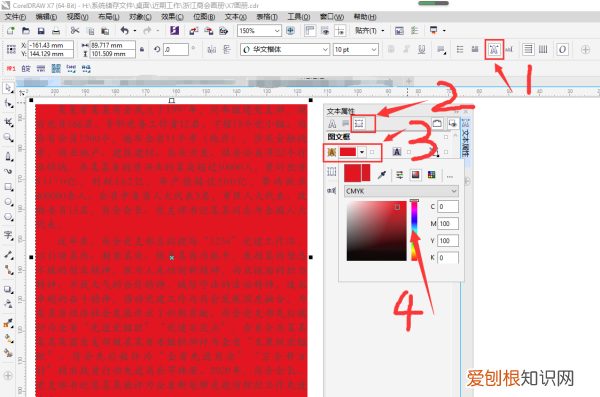Save the document with floppy icon
600x397 pixels.
[x=41, y=31]
